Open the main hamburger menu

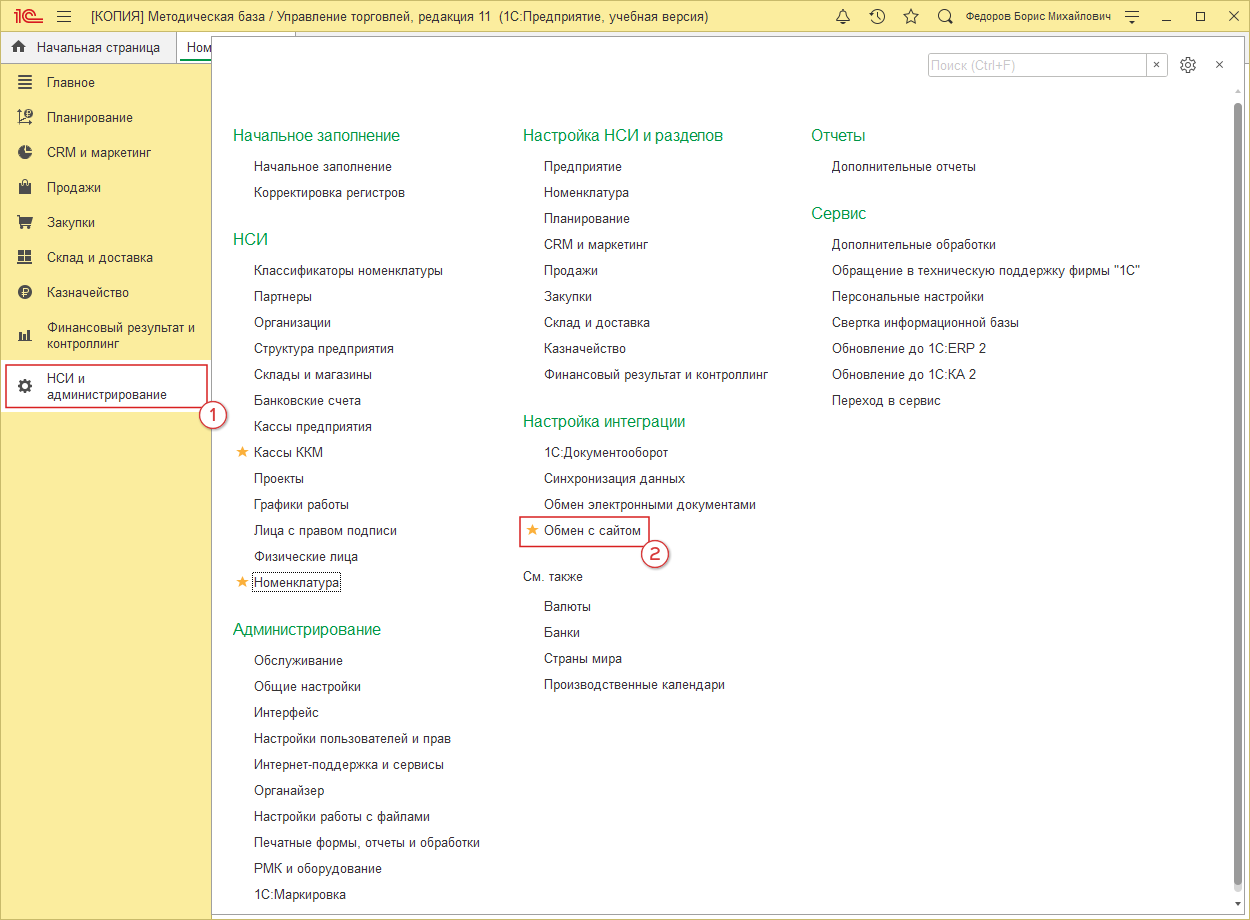[64, 17]
